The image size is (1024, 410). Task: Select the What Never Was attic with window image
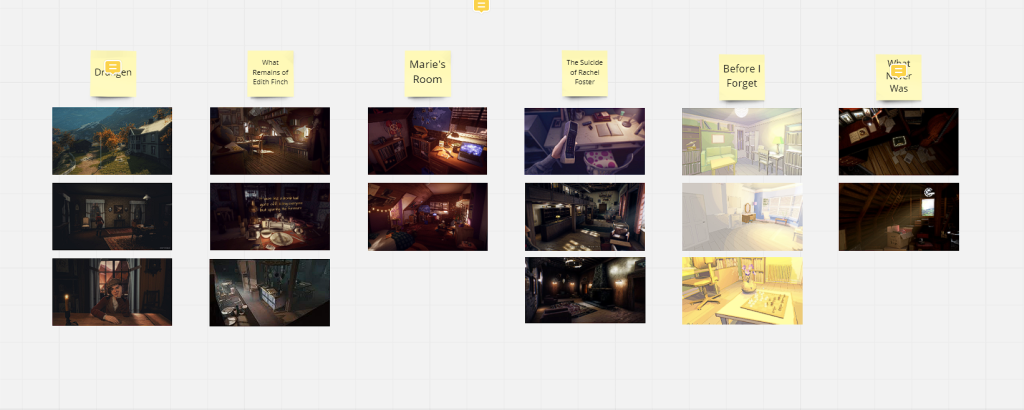[x=899, y=217]
